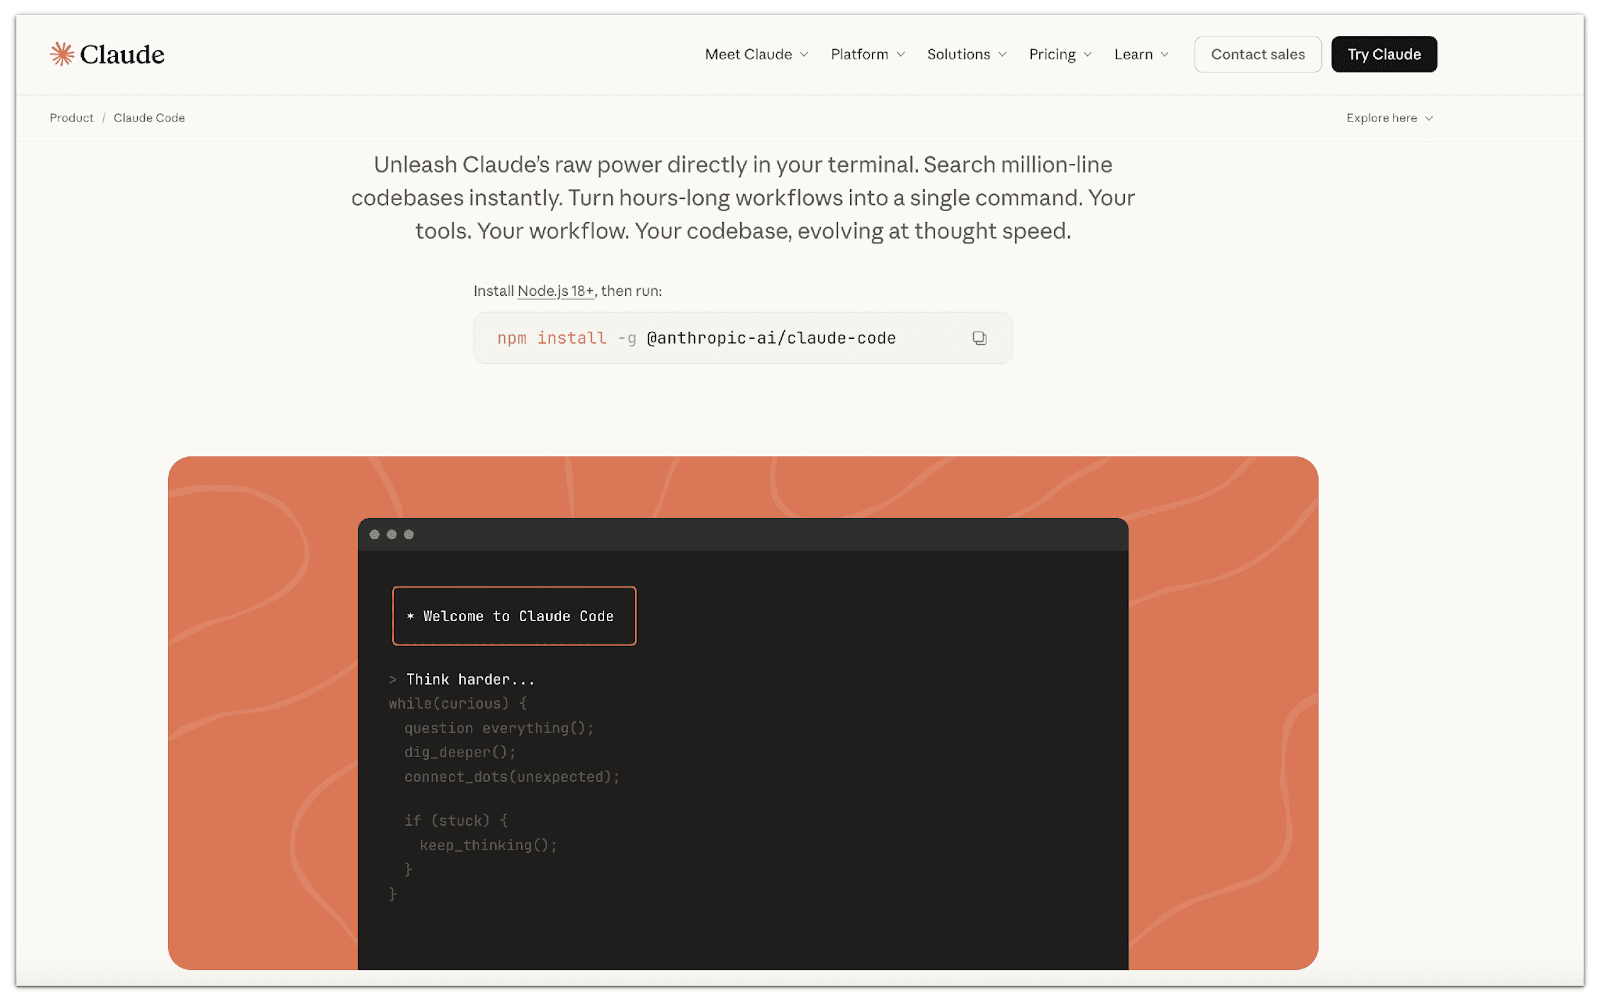Open the Solutions dropdown
Viewport: 1600px width, 1003px height.
coord(965,54)
